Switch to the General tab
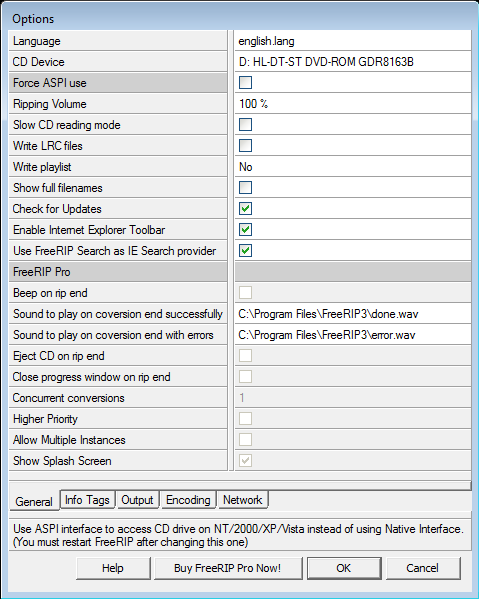Screen dimensions: 479x599 pos(34,501)
